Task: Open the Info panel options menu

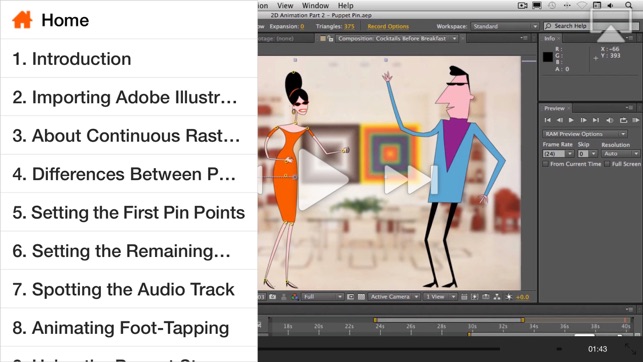Action: (629, 38)
